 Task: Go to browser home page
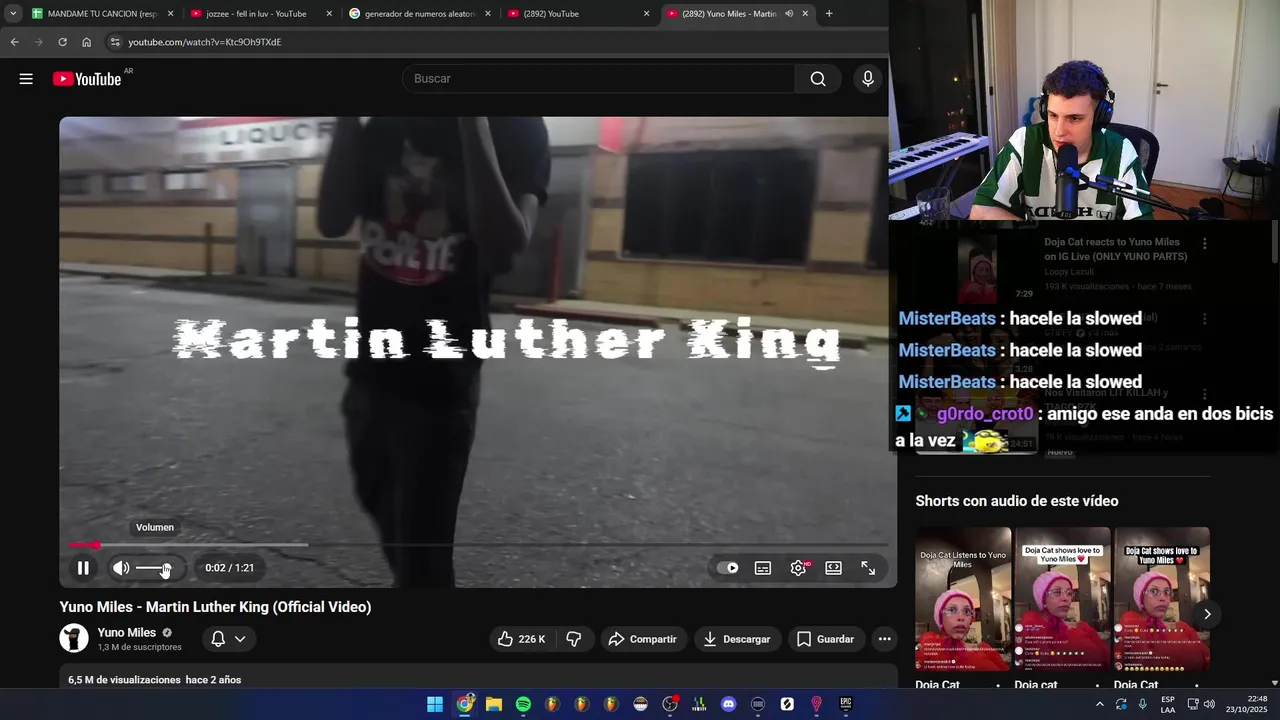coord(86,42)
